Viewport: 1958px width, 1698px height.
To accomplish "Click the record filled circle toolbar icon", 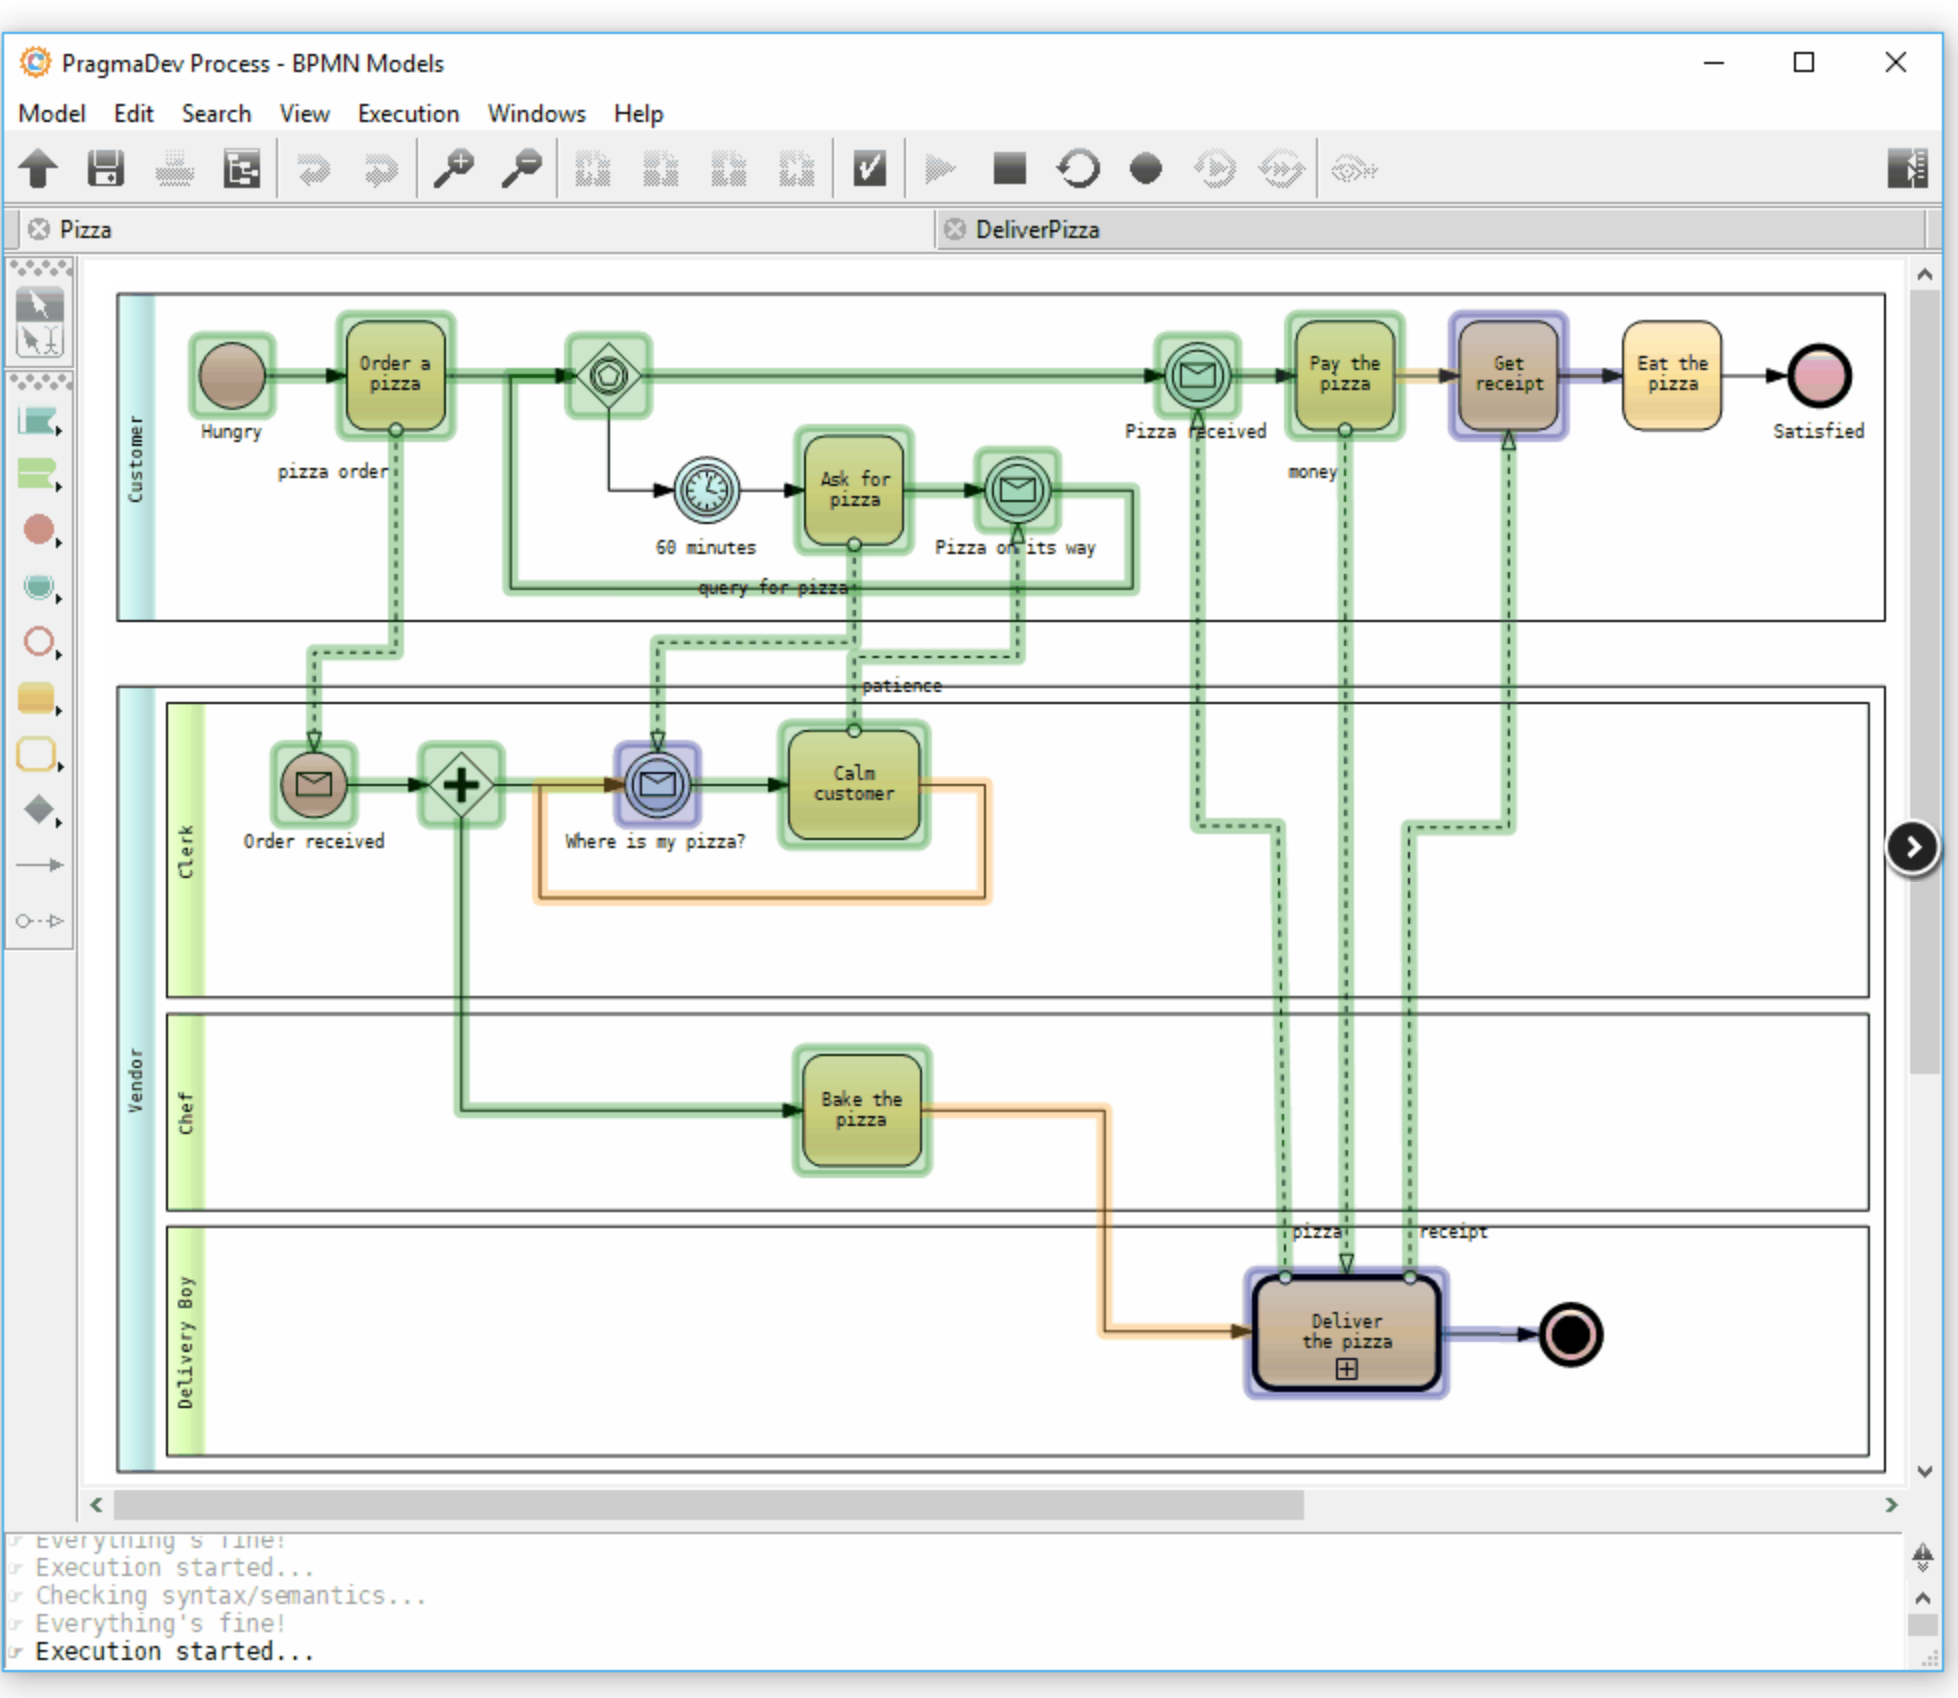I will coord(1145,169).
